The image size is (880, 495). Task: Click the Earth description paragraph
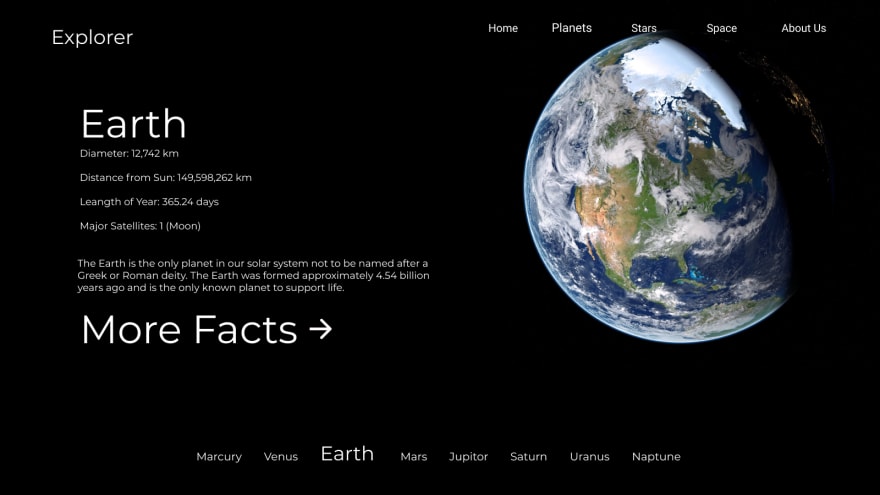click(x=253, y=276)
